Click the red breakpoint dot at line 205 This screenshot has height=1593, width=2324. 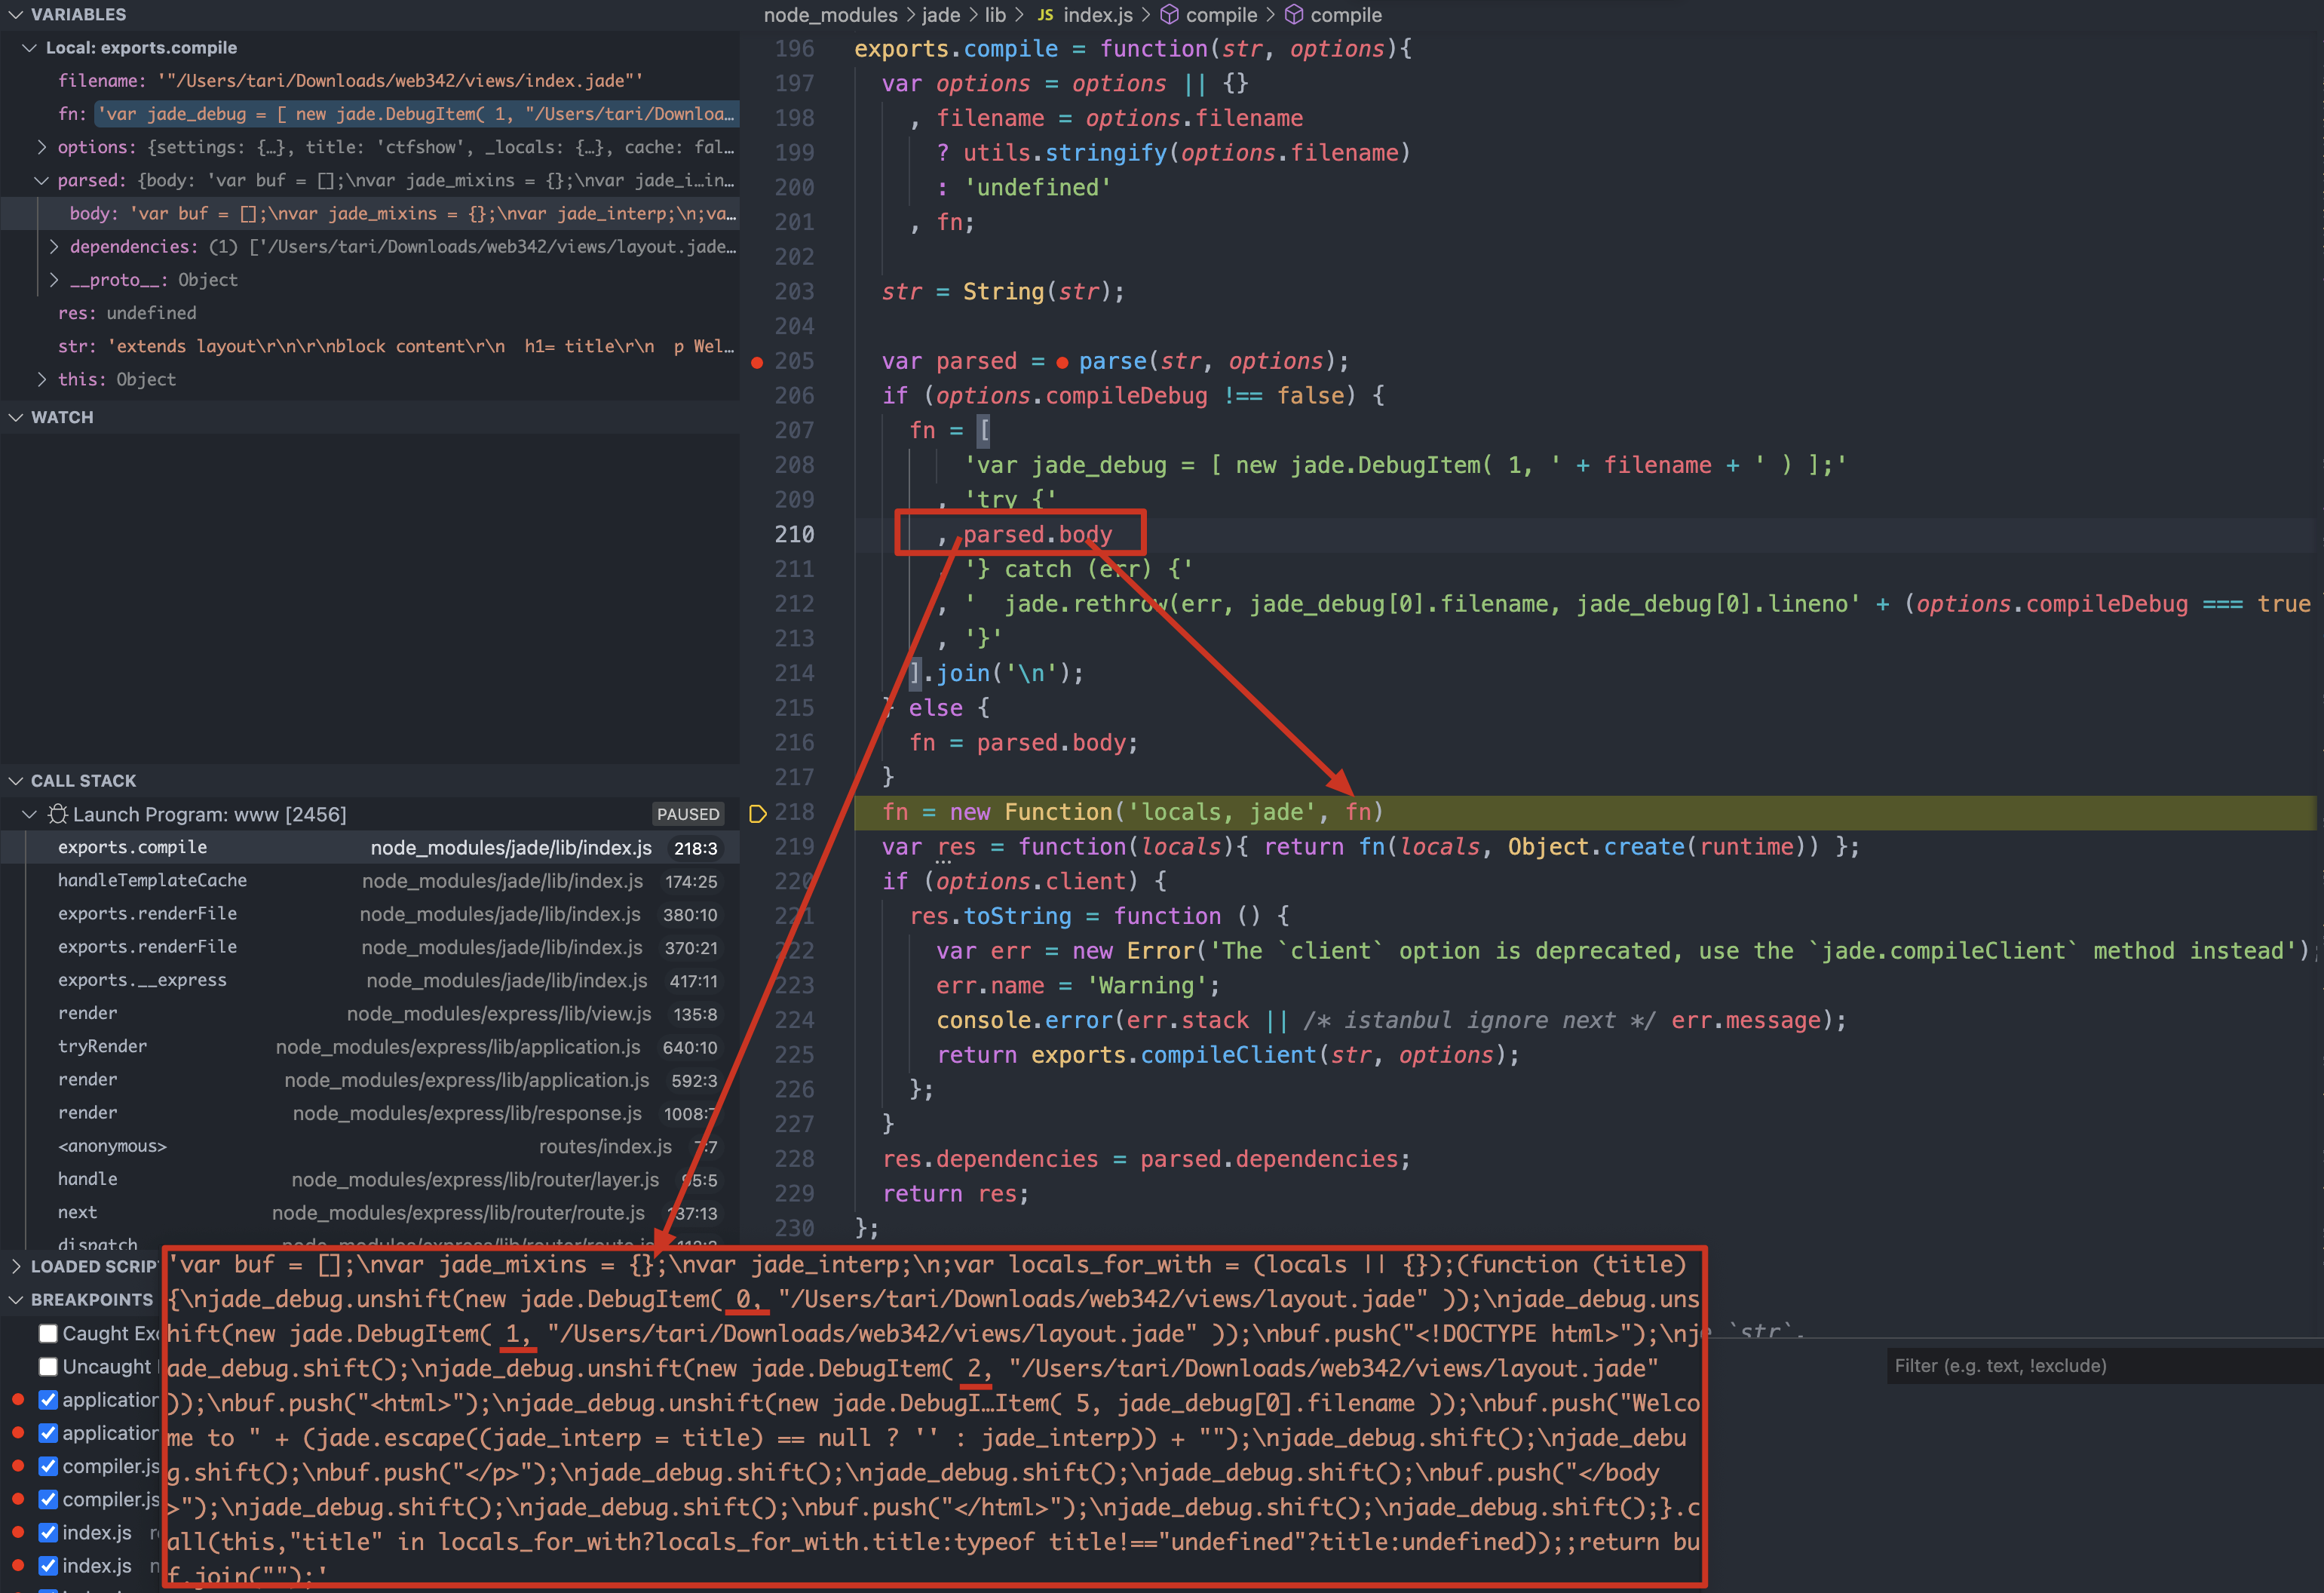[757, 362]
